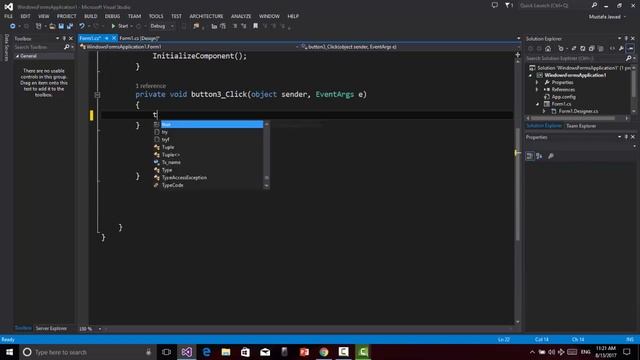The image size is (640, 360).
Task: Click the editor vertical scrollbar
Action: pyautogui.click(x=518, y=184)
